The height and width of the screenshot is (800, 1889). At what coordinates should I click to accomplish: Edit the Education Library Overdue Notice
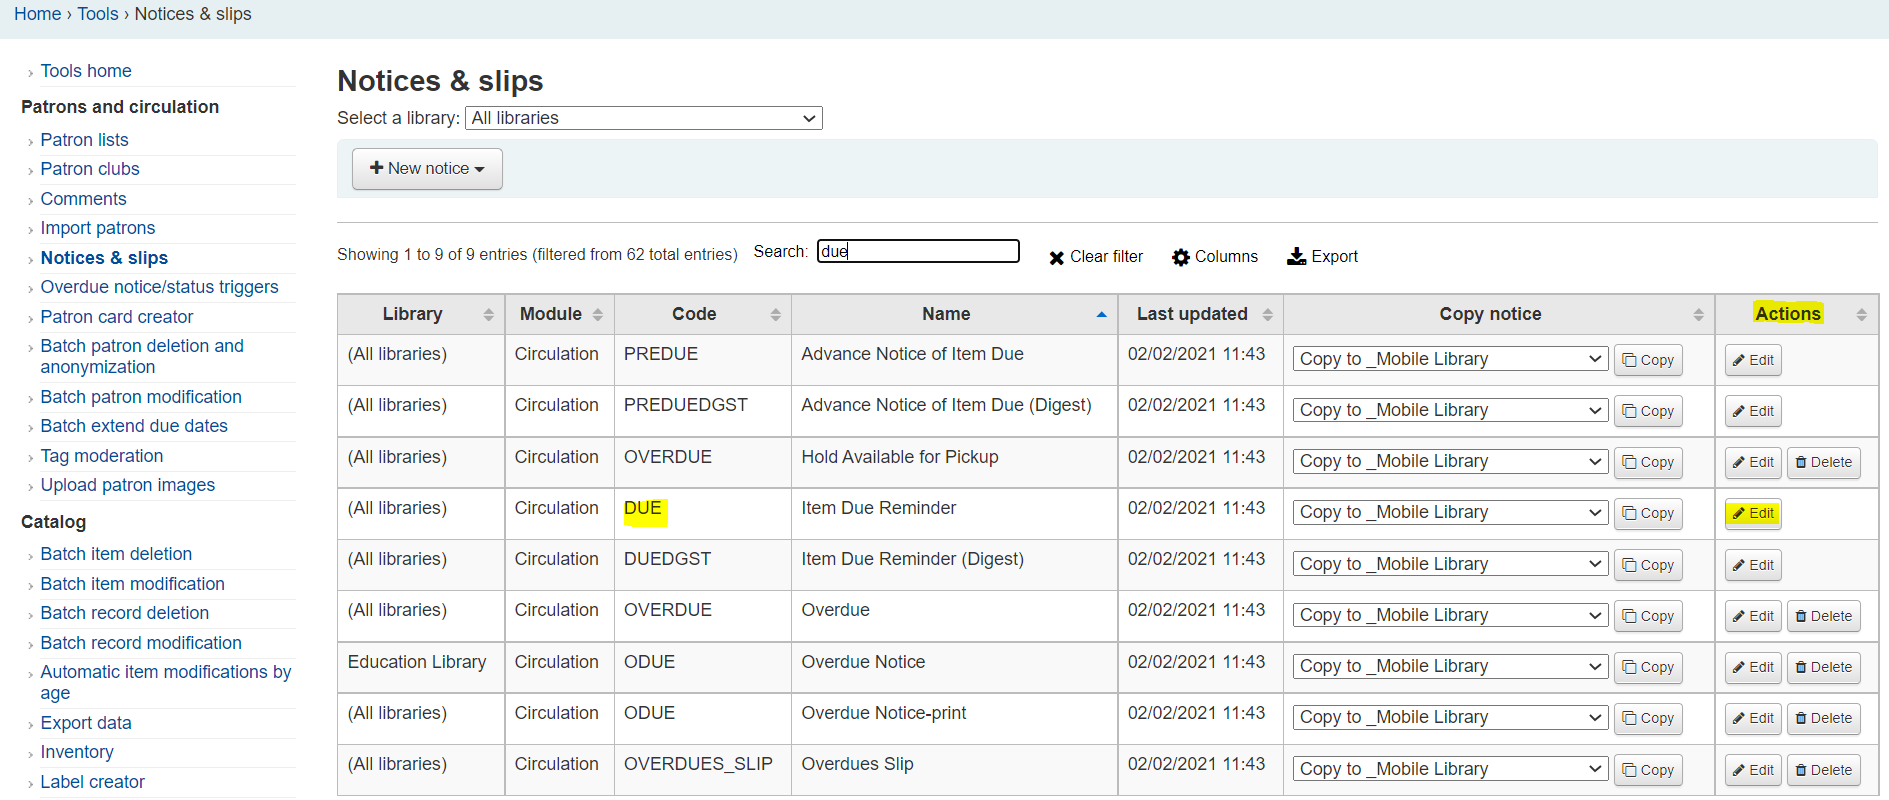point(1753,667)
